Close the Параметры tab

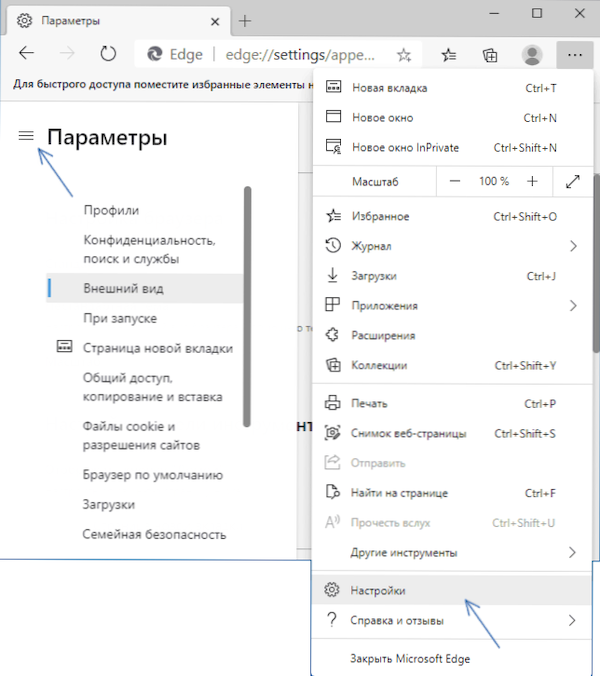click(x=215, y=21)
